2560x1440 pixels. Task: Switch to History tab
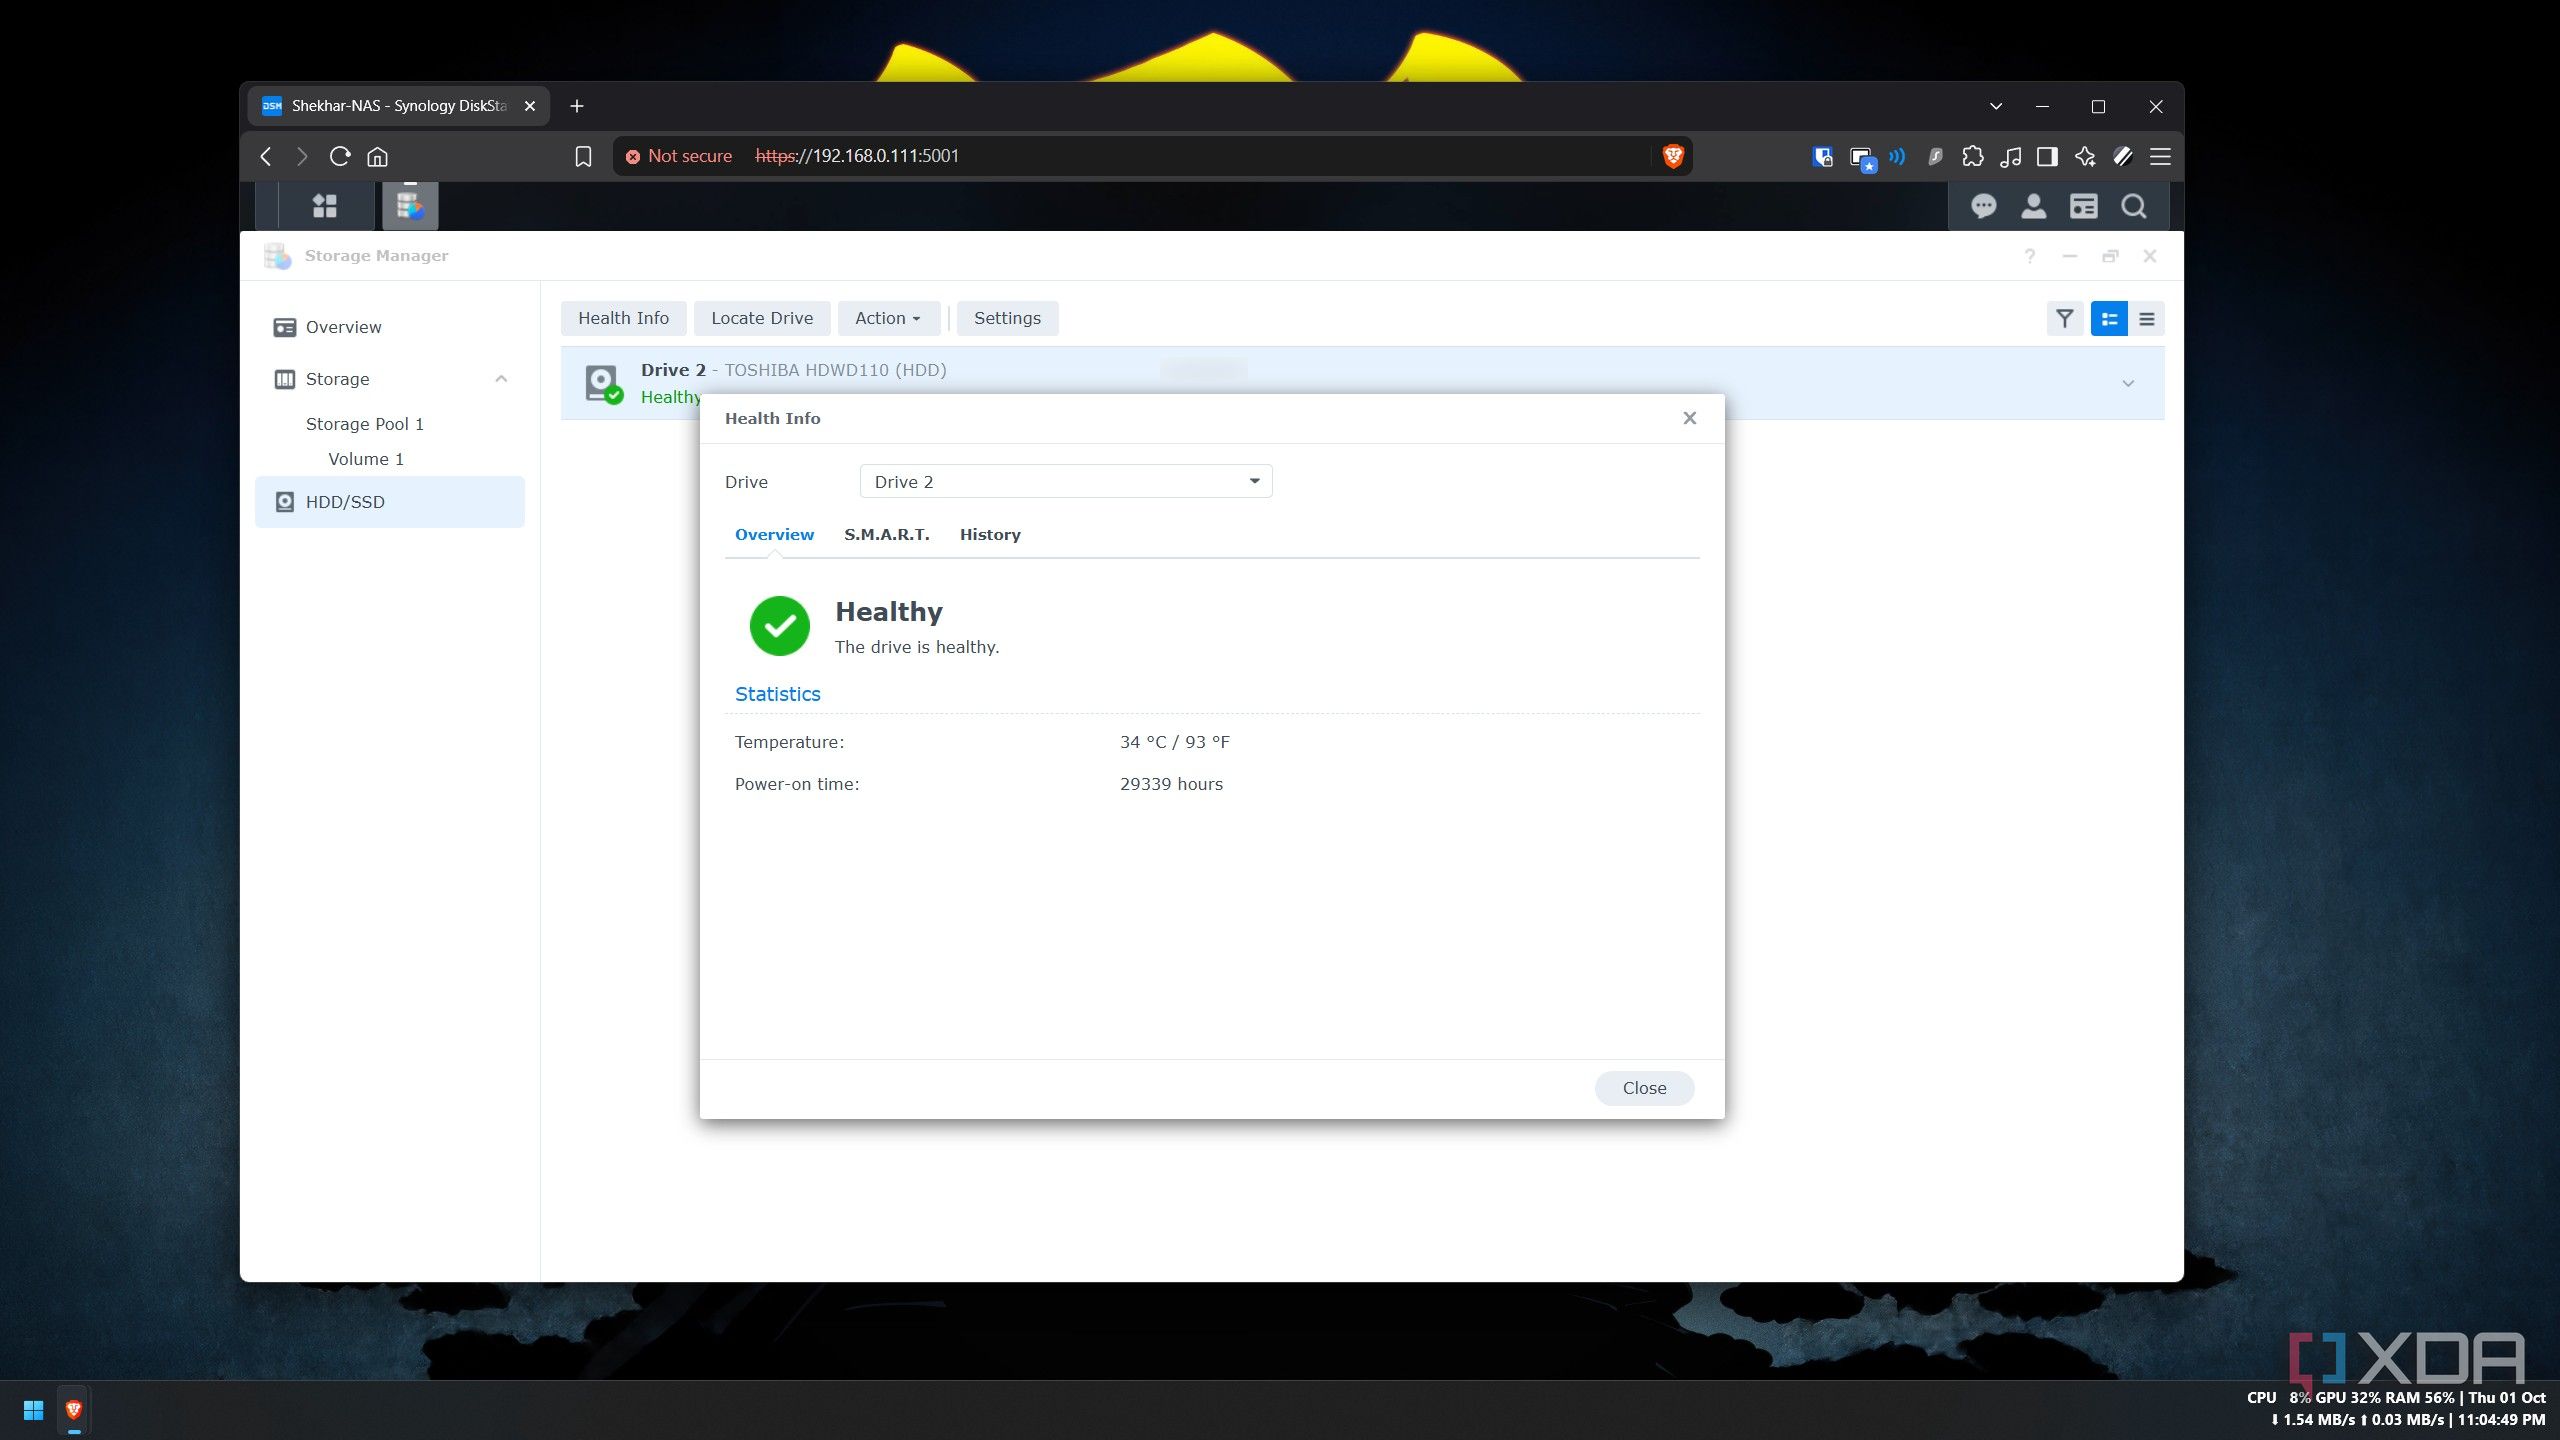[x=990, y=534]
